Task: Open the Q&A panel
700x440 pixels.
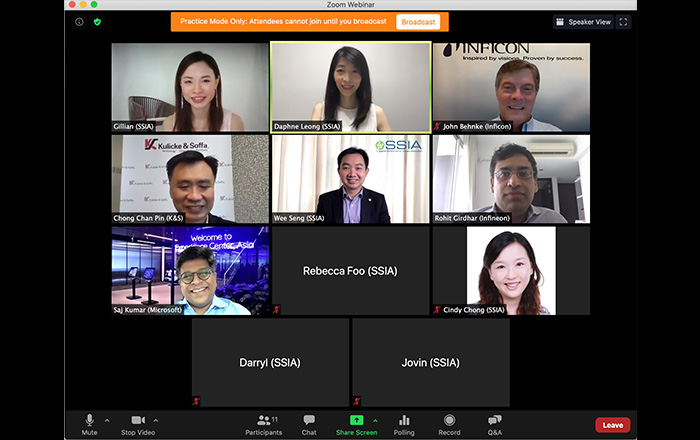Action: click(495, 421)
